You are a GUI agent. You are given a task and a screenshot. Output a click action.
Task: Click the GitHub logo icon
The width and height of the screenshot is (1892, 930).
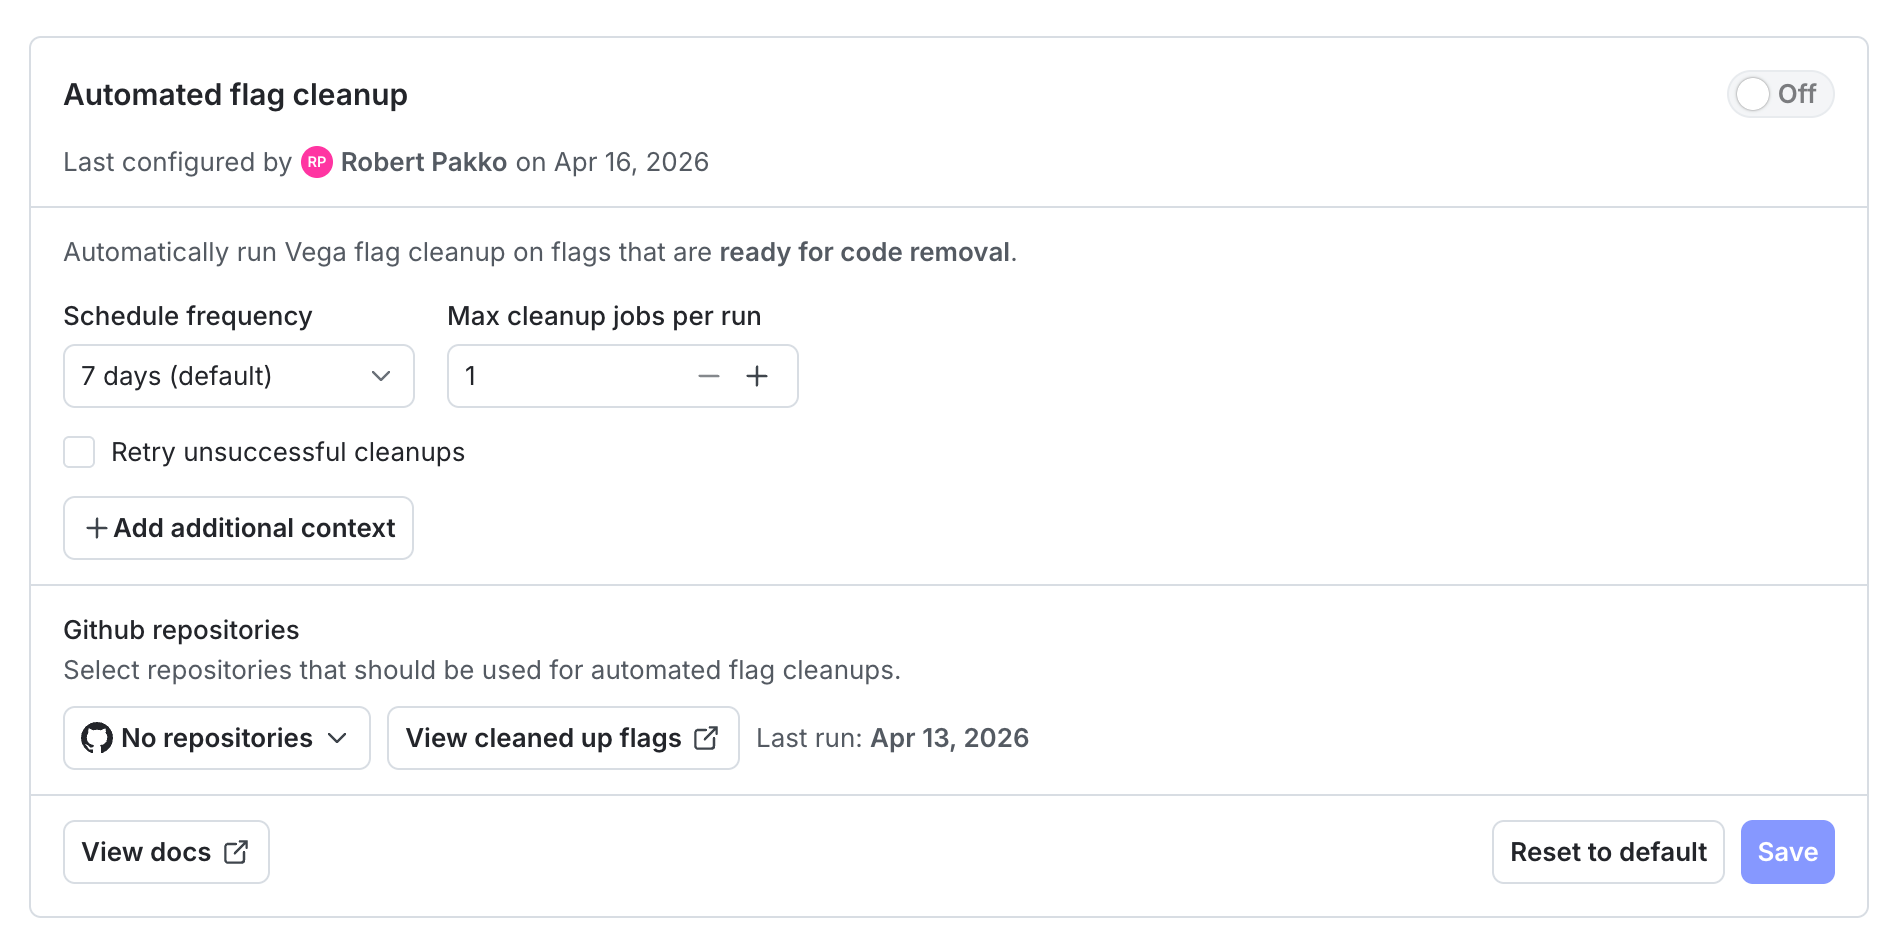[94, 738]
